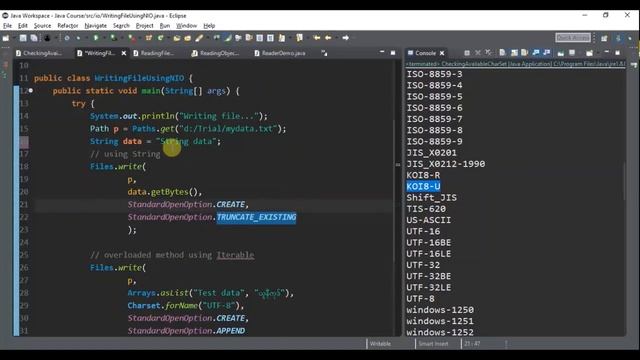Toggle Show Console When Standard Error Changes

[x=547, y=53]
